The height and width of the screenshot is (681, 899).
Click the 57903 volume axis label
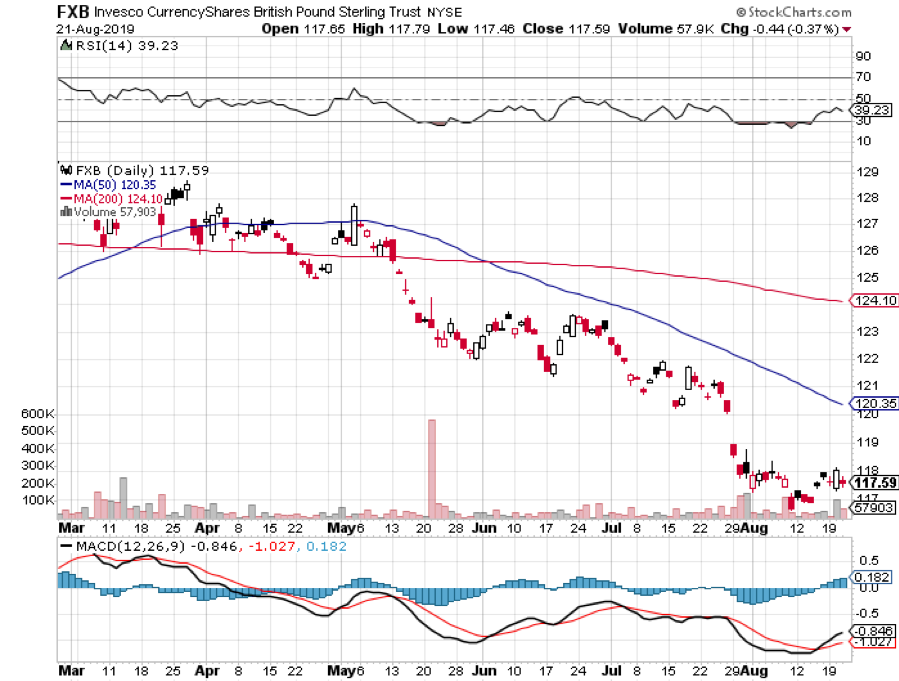click(x=871, y=510)
